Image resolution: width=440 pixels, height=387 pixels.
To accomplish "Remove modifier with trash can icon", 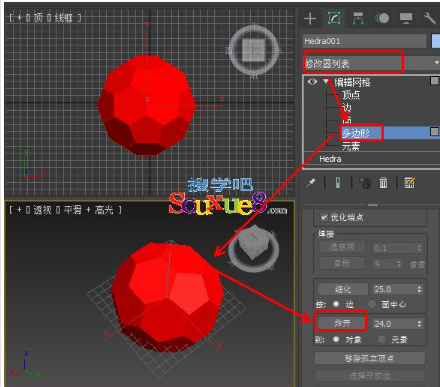I will pos(383,183).
